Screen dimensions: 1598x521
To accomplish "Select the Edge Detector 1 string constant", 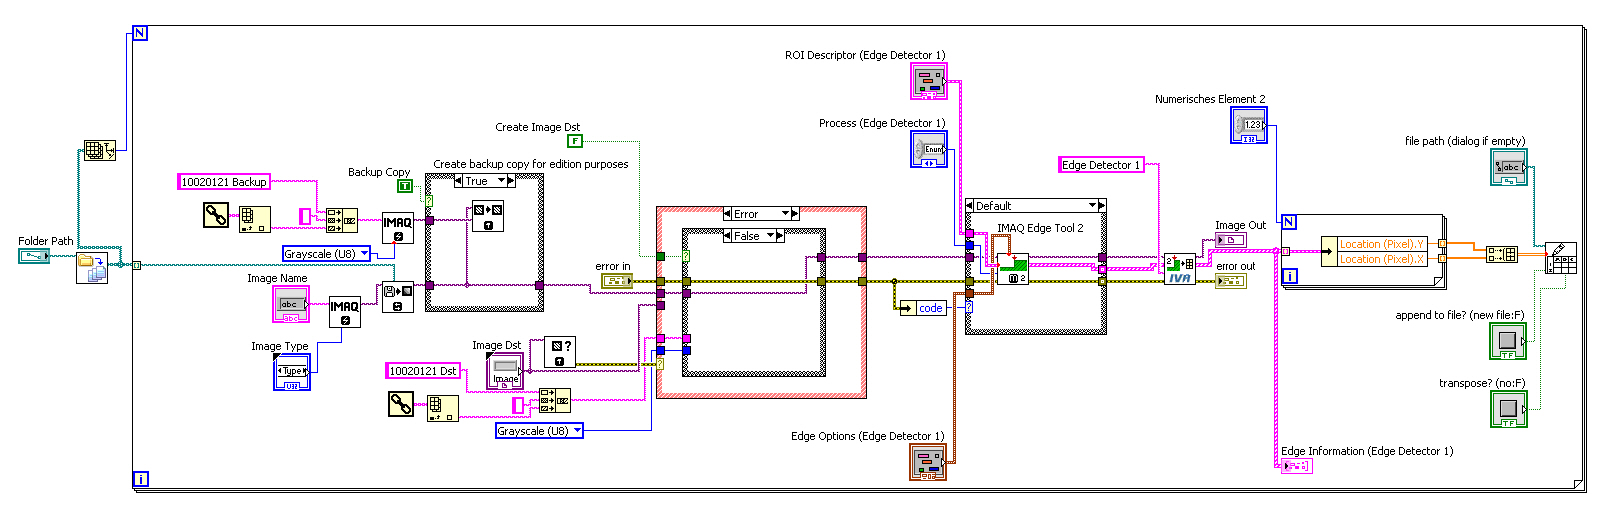I will tap(1101, 164).
